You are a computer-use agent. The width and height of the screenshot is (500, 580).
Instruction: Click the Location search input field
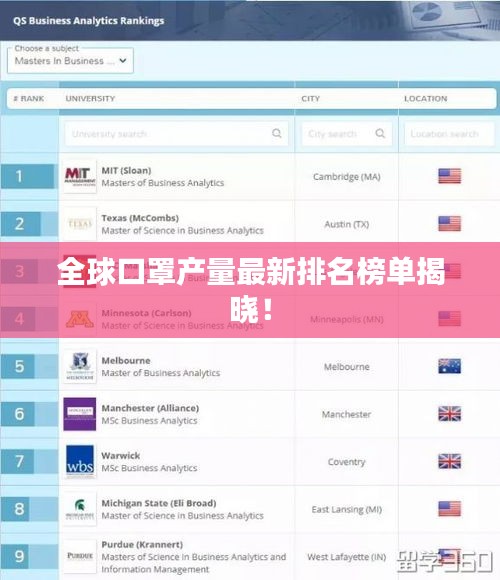pos(449,134)
